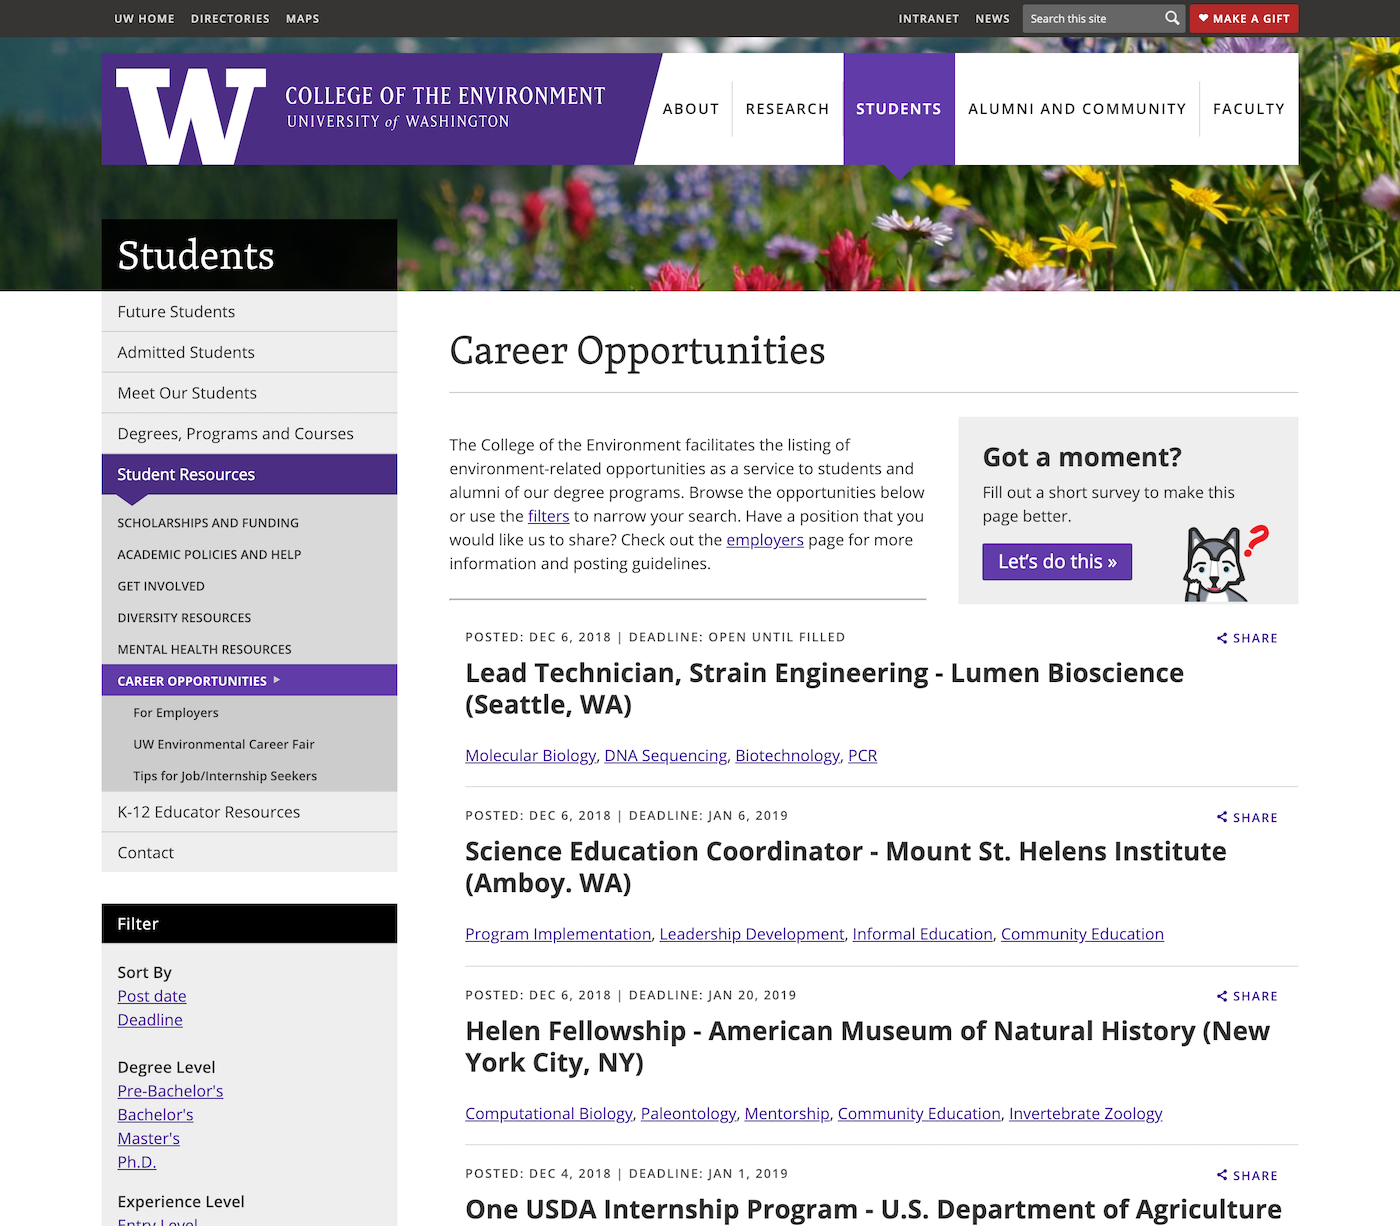
Task: Select Student Resources in sidebar
Action: [249, 474]
